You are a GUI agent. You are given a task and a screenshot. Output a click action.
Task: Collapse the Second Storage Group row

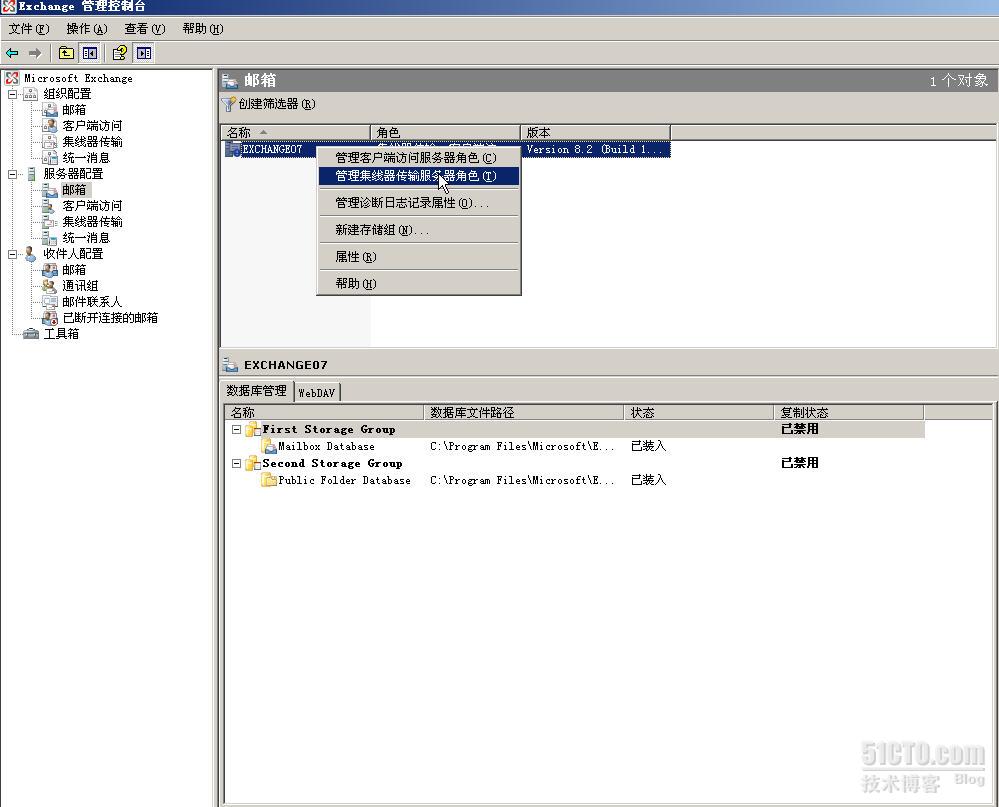pyautogui.click(x=236, y=464)
